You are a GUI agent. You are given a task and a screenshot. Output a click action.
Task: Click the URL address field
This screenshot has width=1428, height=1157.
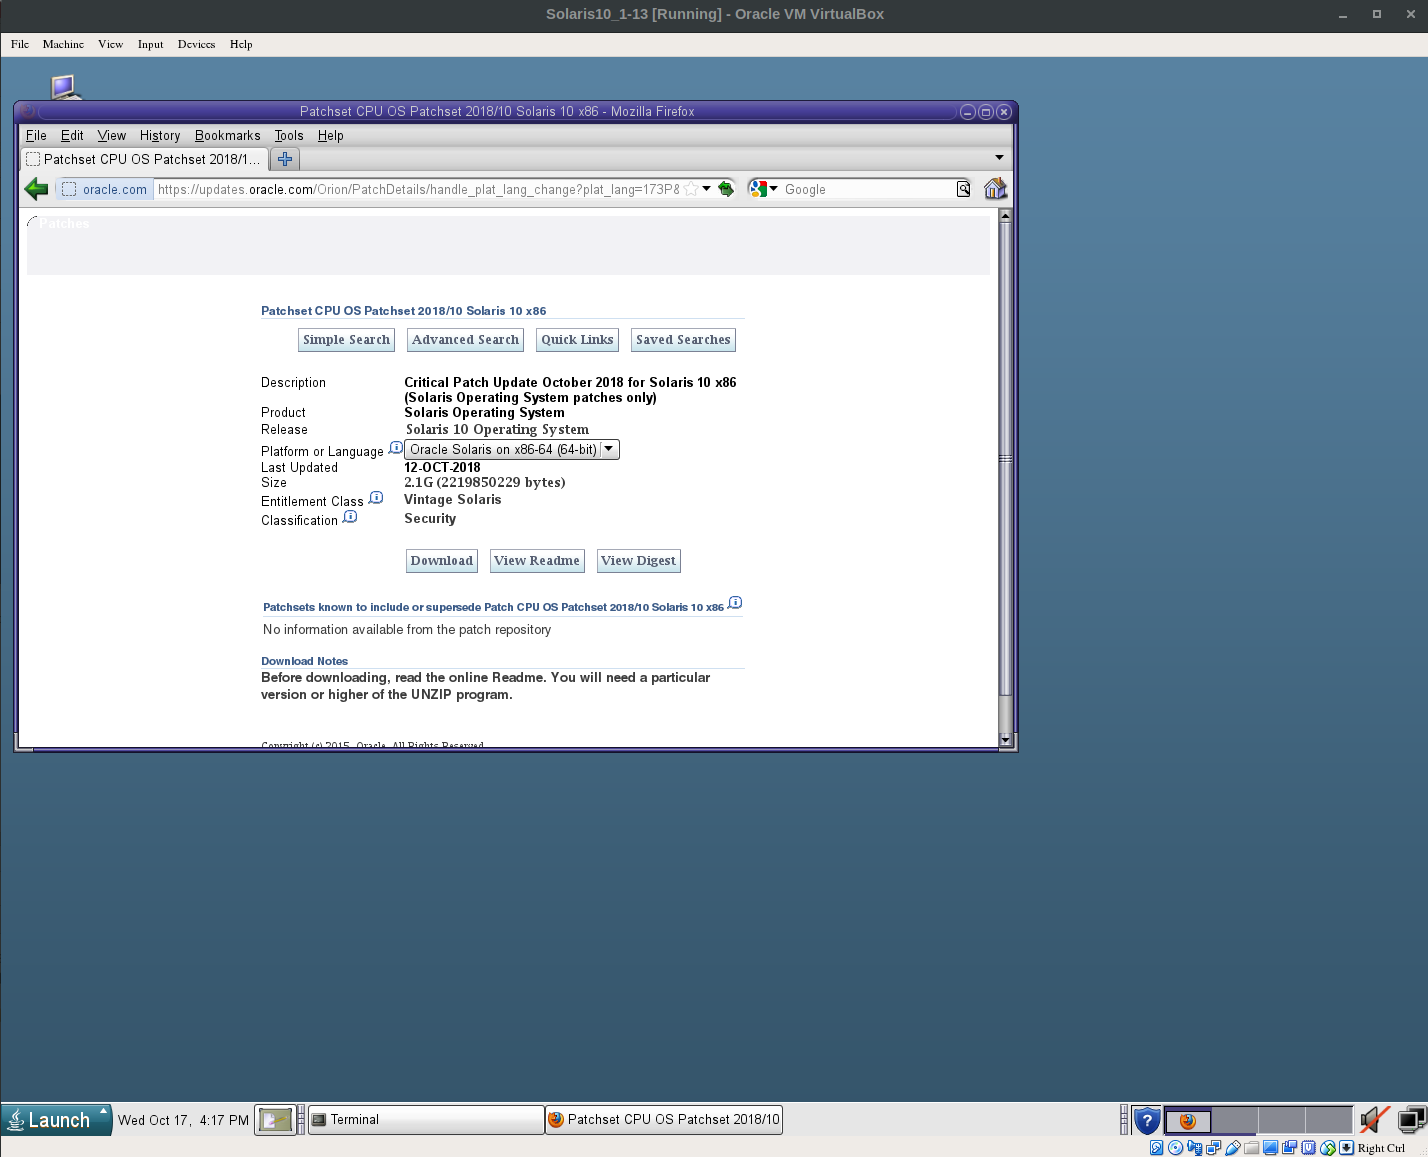[x=418, y=189]
